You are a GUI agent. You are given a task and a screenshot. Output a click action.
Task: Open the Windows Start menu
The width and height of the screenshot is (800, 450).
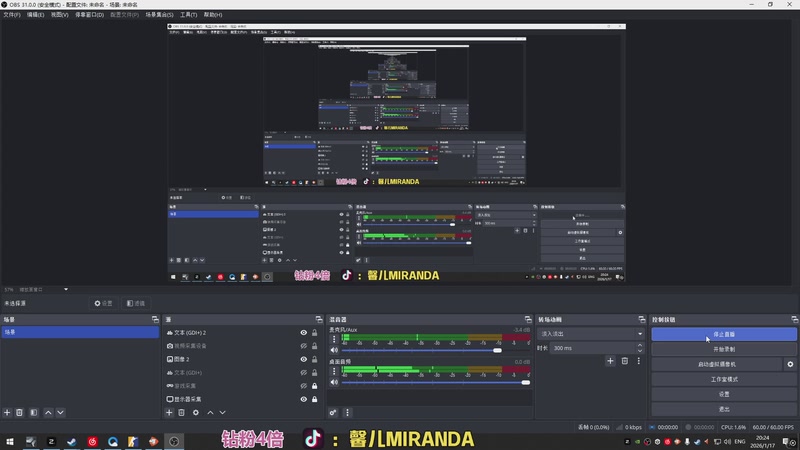point(10,441)
